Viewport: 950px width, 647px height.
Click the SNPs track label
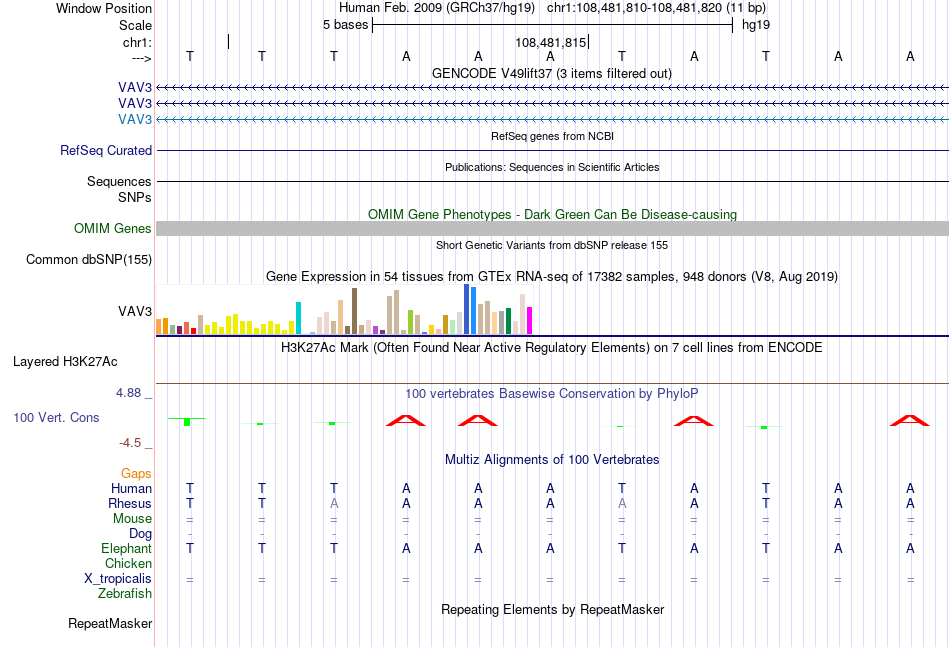pos(135,197)
